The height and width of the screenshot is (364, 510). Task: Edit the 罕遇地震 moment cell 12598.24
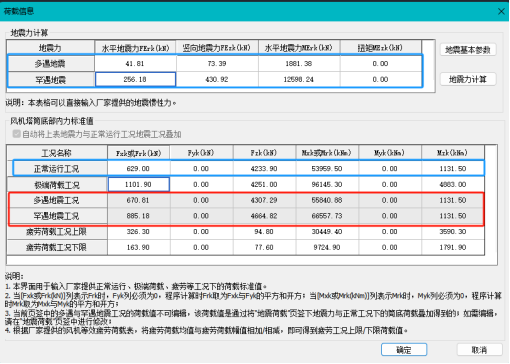(299, 80)
